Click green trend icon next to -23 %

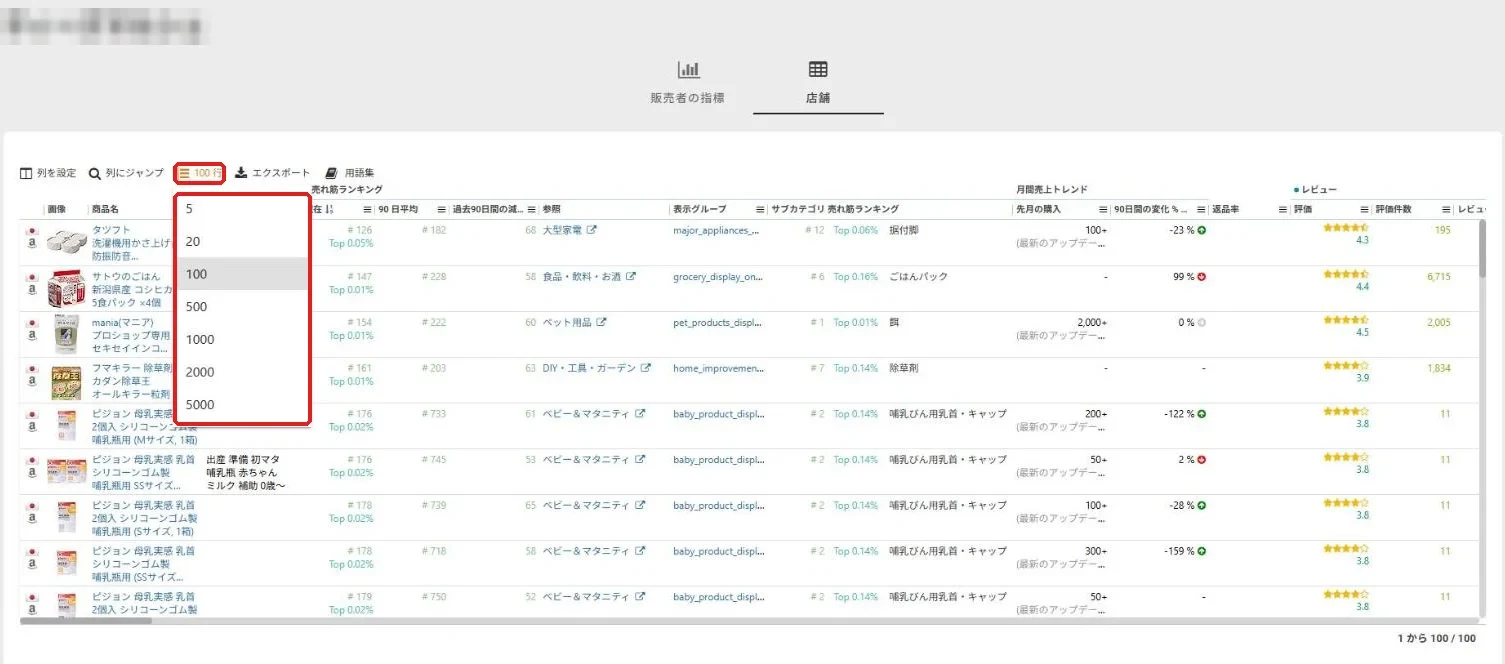(1202, 230)
